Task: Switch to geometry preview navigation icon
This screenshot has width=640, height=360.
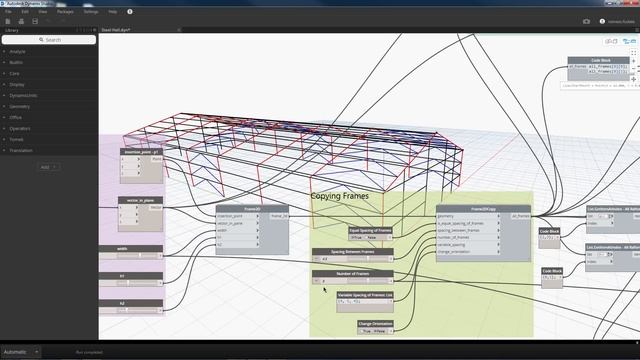Action: [611, 41]
